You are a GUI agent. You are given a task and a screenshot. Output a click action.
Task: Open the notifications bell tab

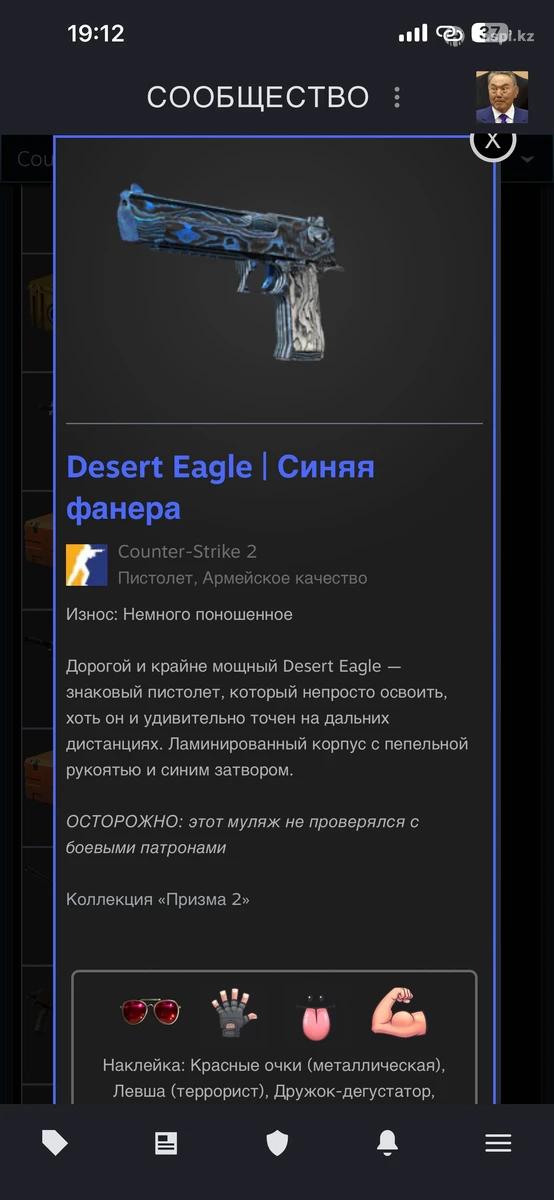pyautogui.click(x=387, y=1143)
